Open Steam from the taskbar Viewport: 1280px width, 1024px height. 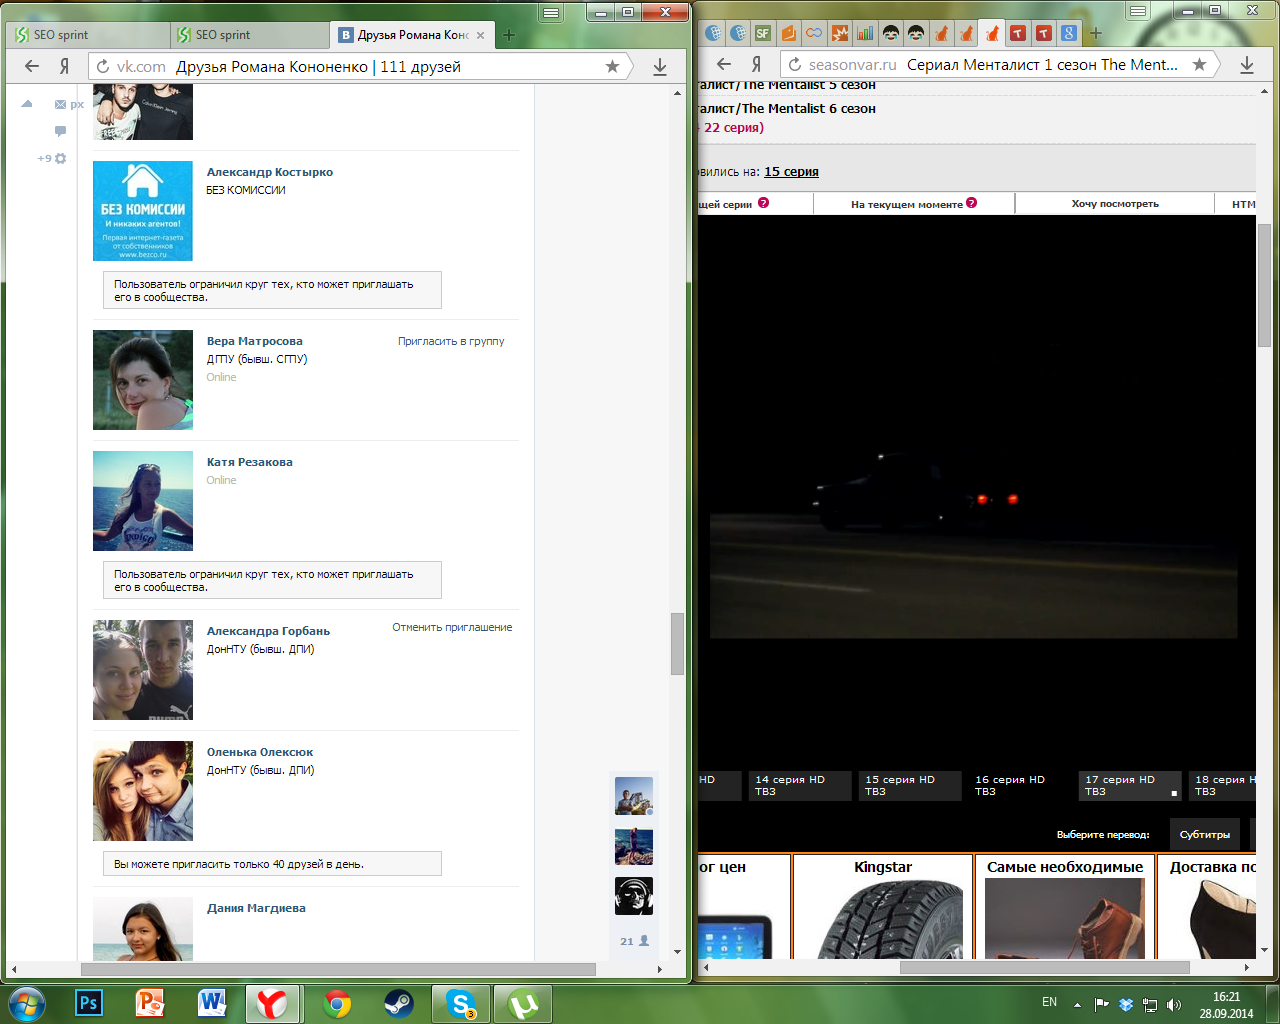coord(399,1003)
